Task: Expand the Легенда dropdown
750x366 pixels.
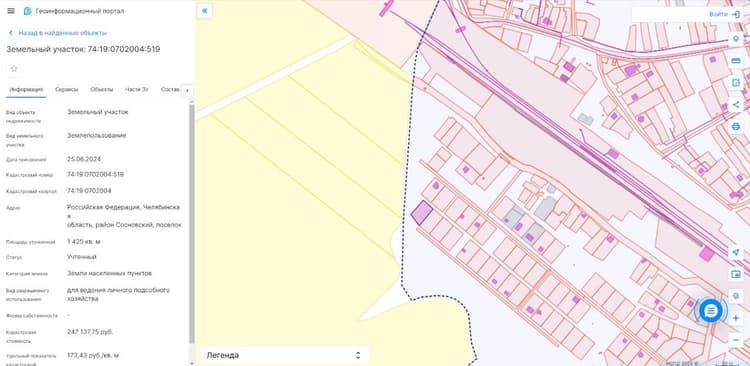Action: (284, 355)
